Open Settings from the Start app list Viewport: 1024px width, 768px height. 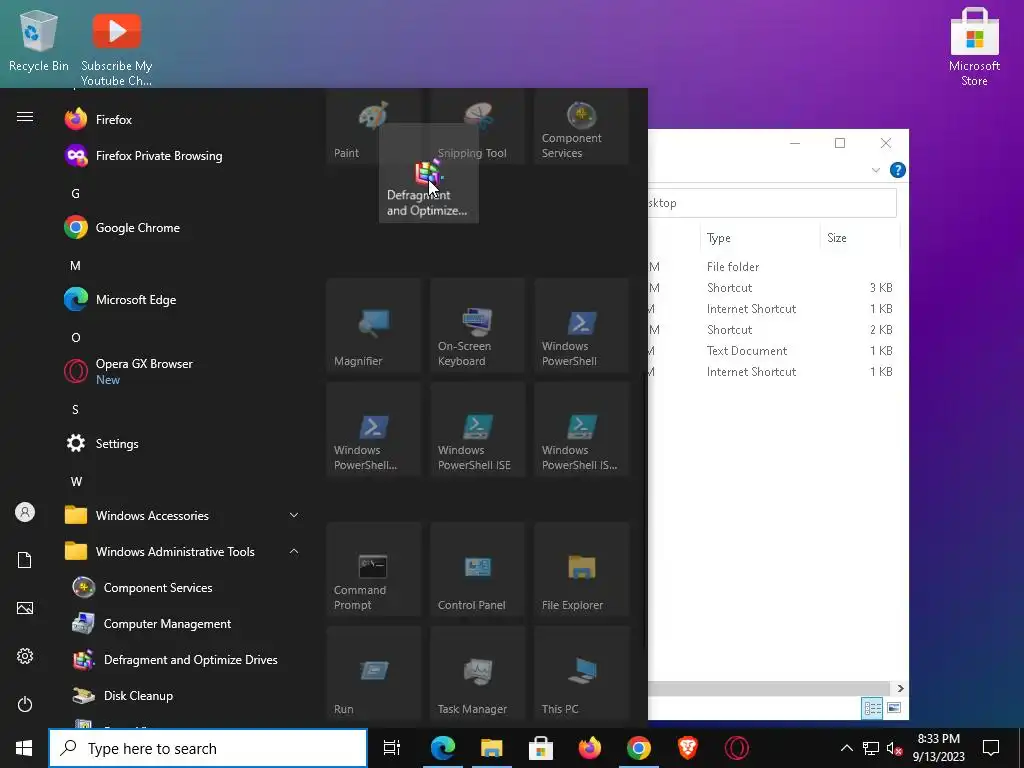[x=183, y=443]
